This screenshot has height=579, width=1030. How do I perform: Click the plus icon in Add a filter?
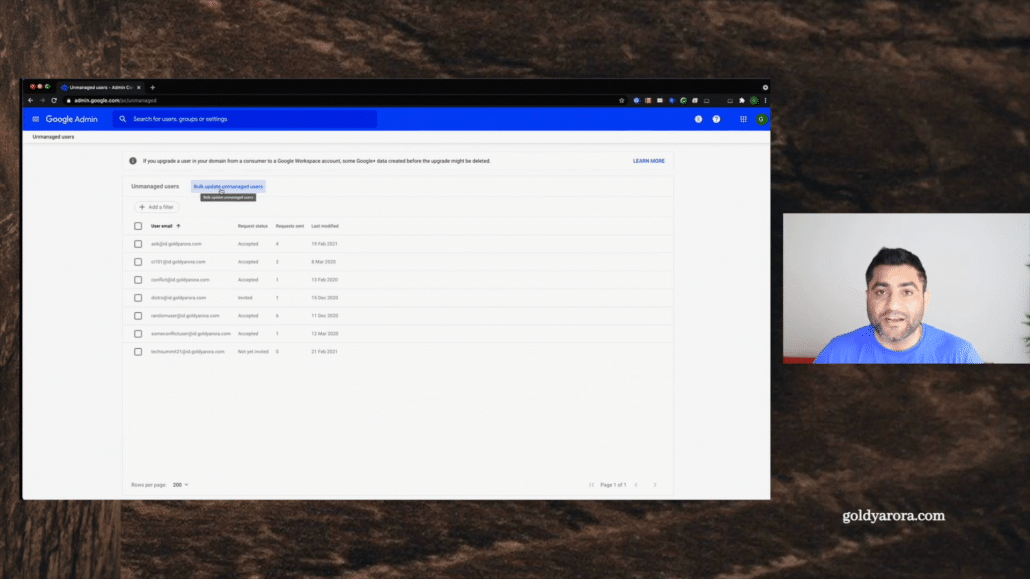tap(142, 207)
